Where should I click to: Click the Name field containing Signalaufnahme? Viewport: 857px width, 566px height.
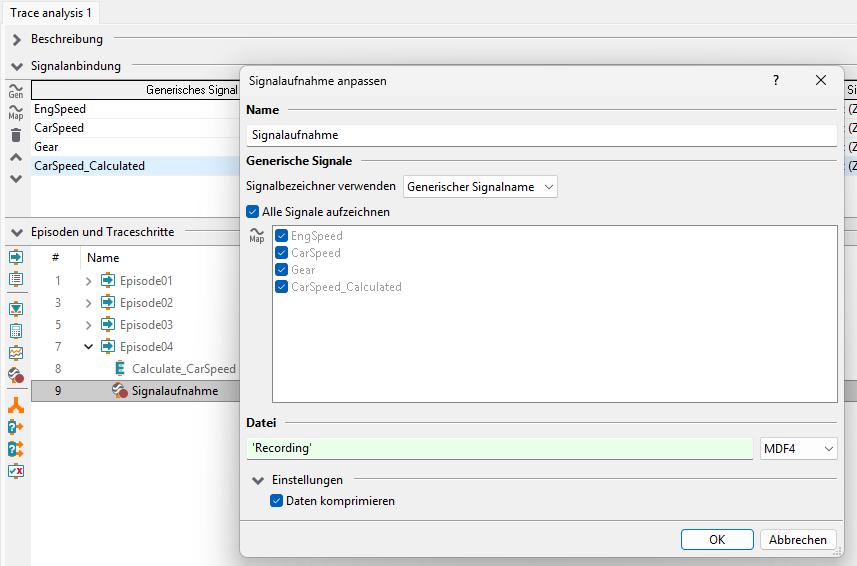[x=541, y=135]
